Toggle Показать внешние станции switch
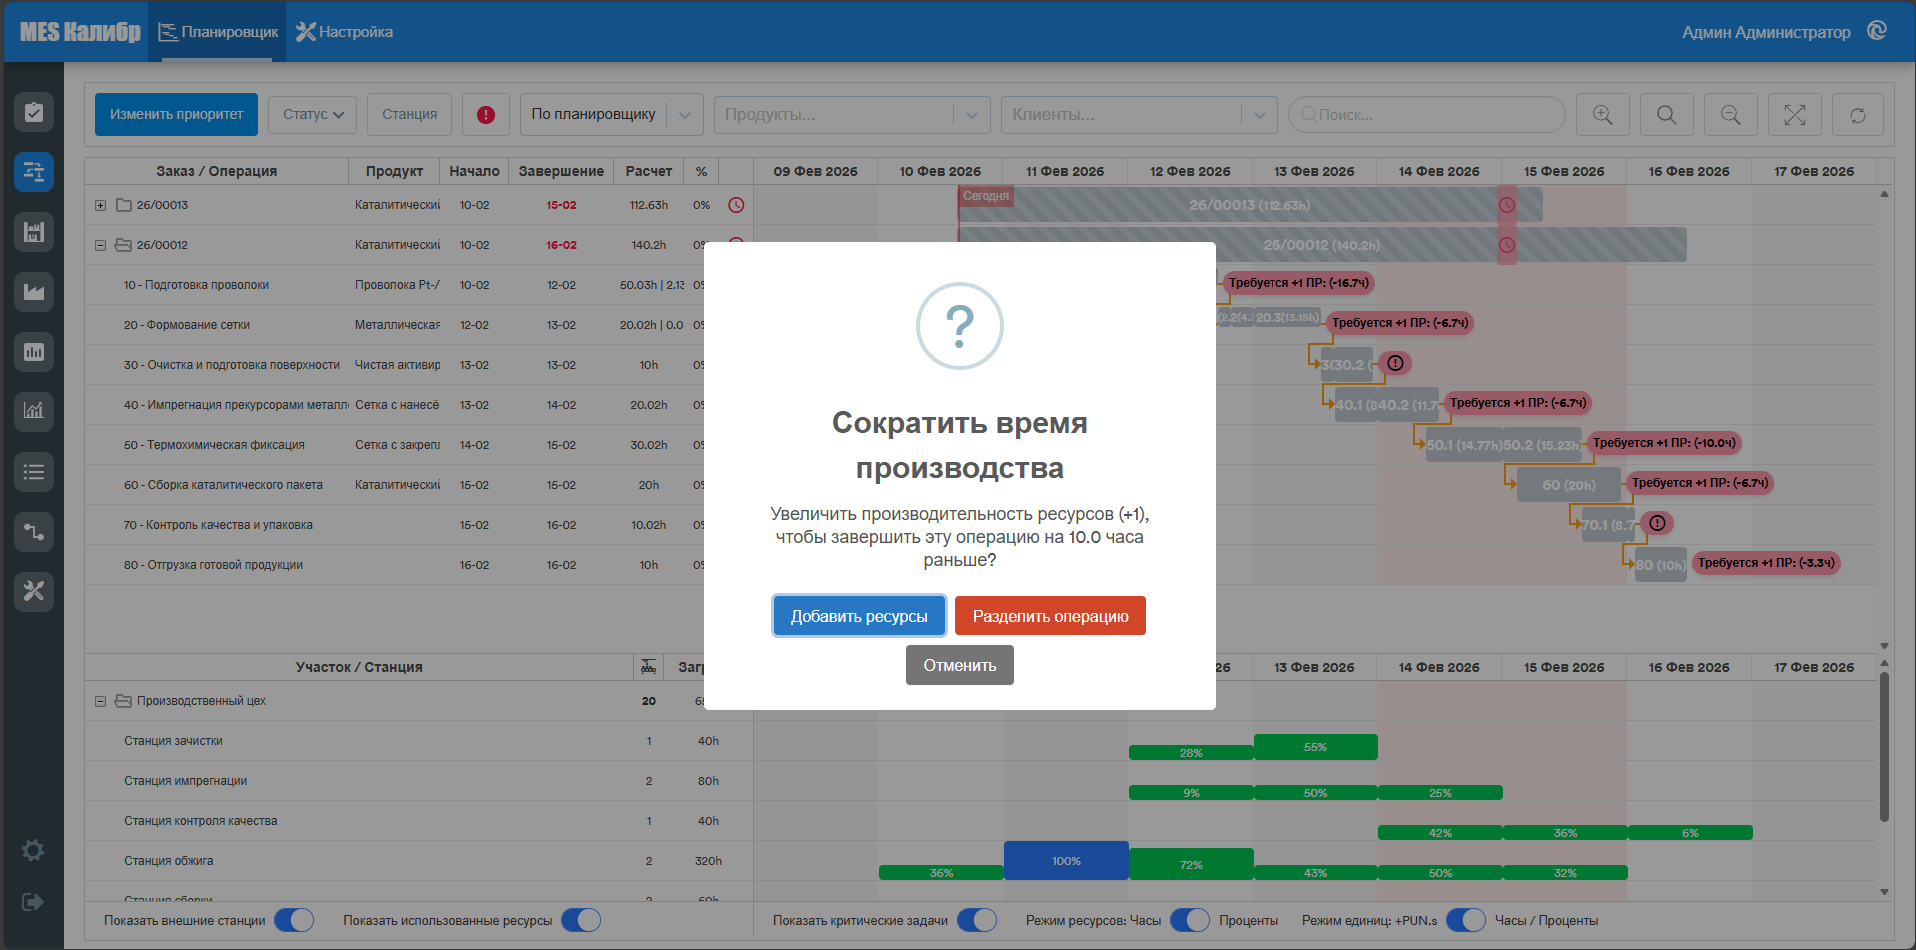This screenshot has width=1916, height=950. [294, 920]
